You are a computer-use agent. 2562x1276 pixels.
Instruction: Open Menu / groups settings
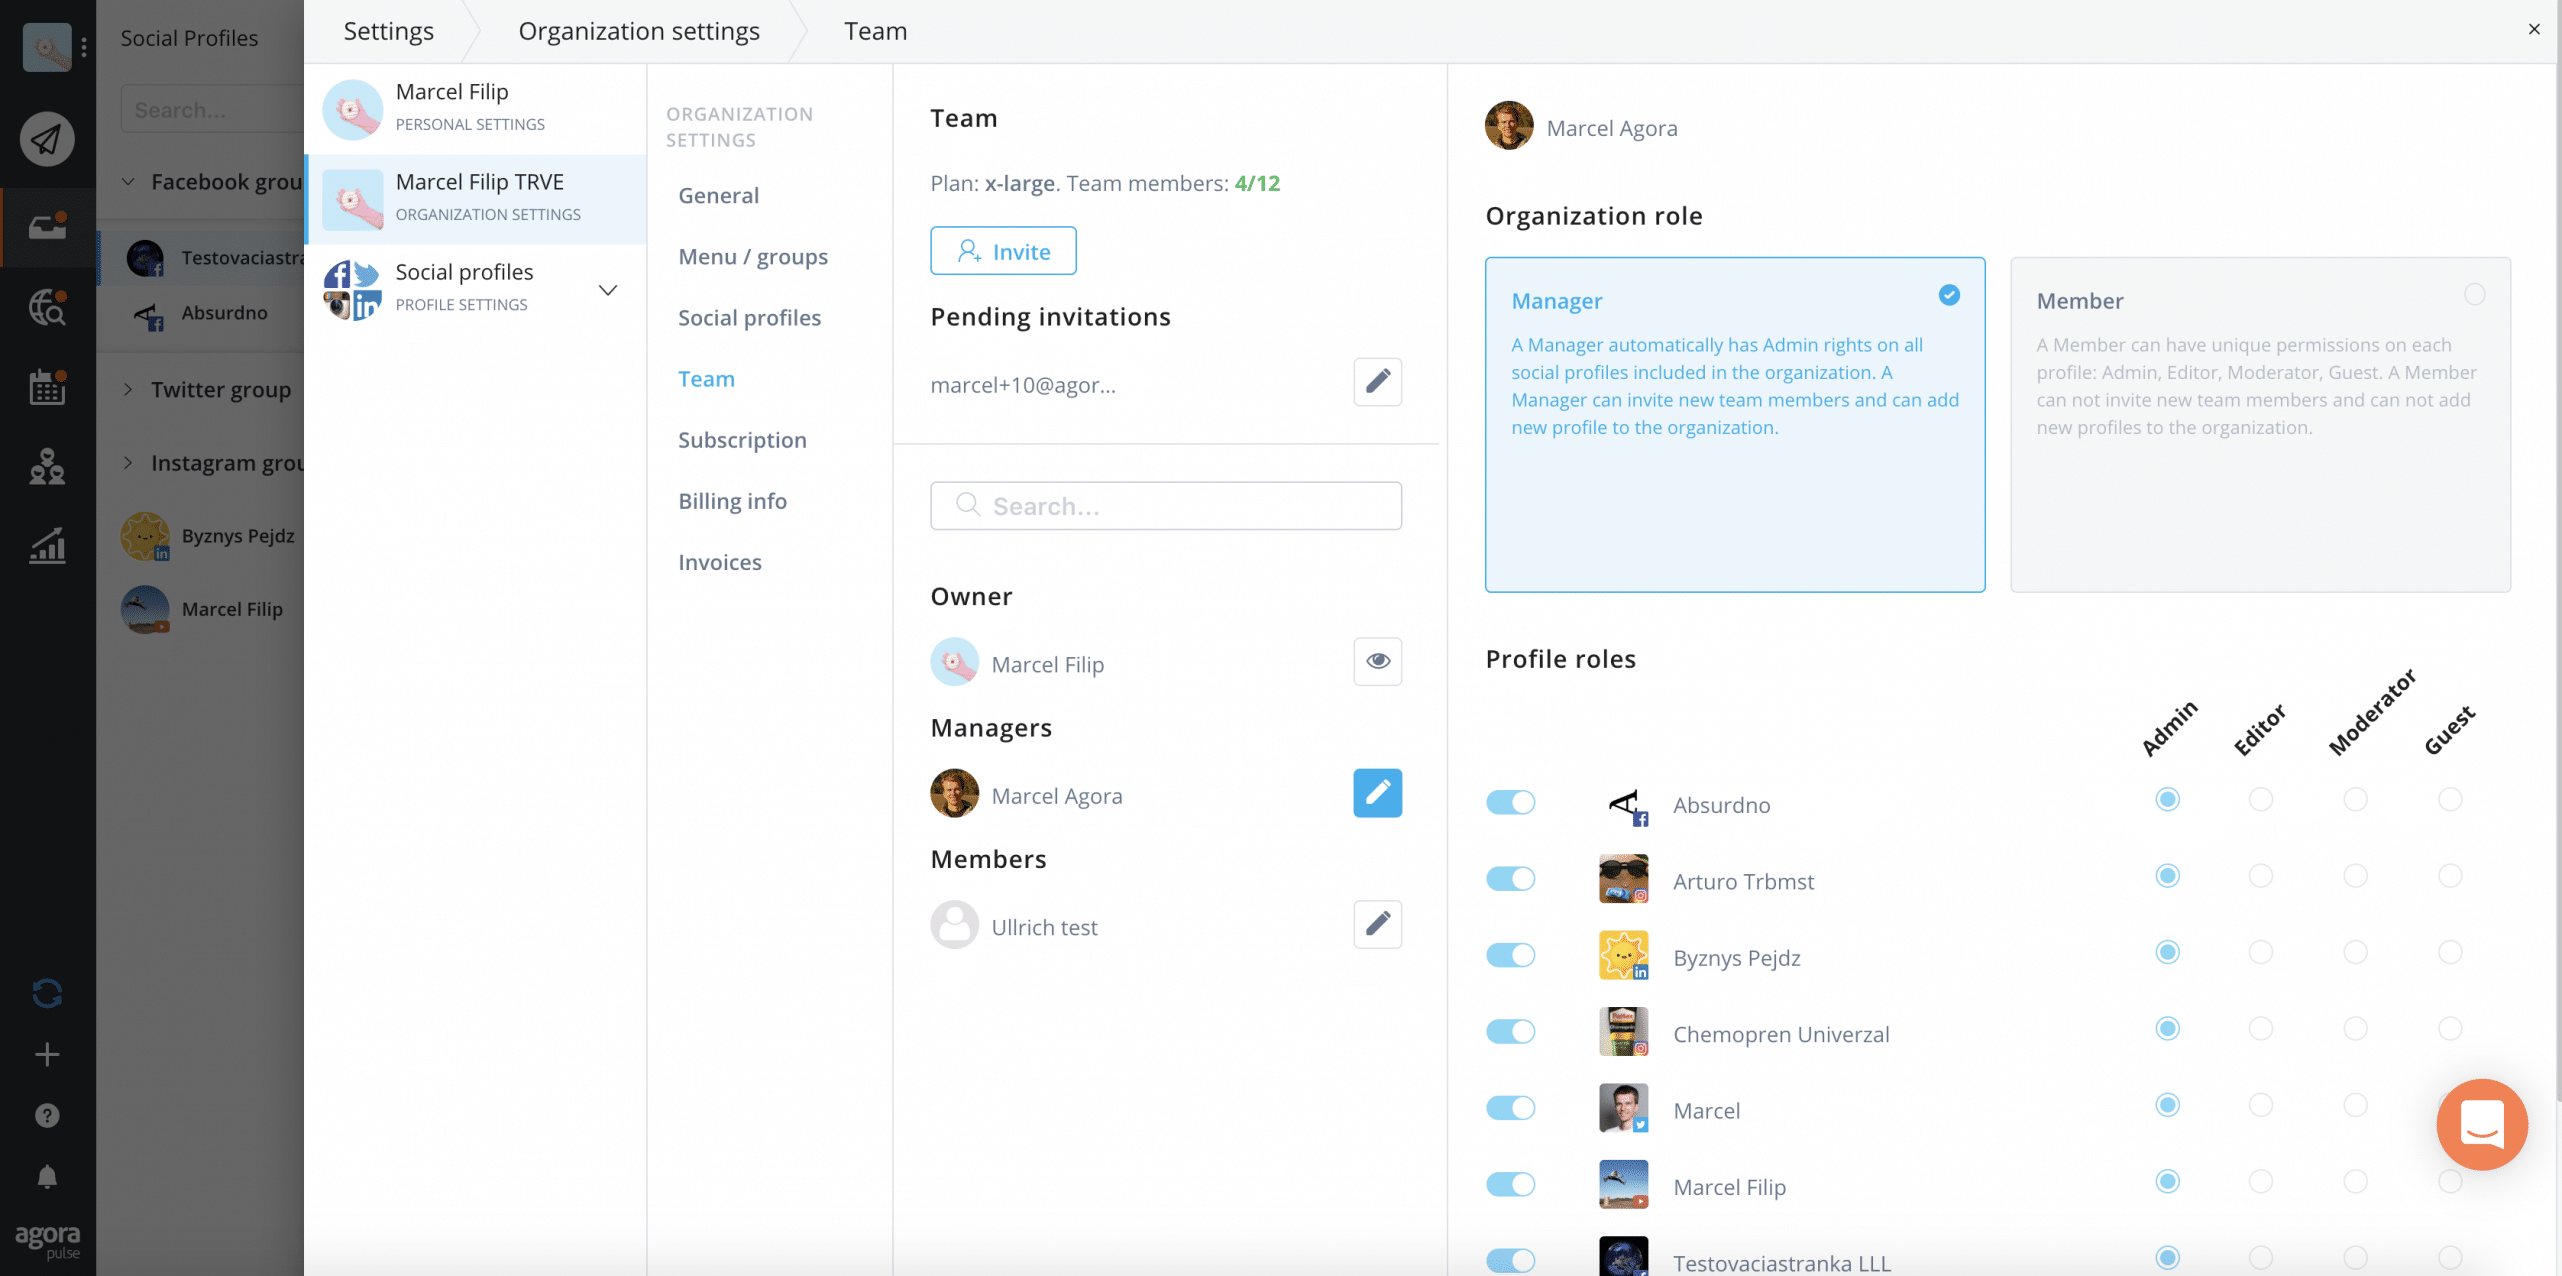tap(752, 256)
